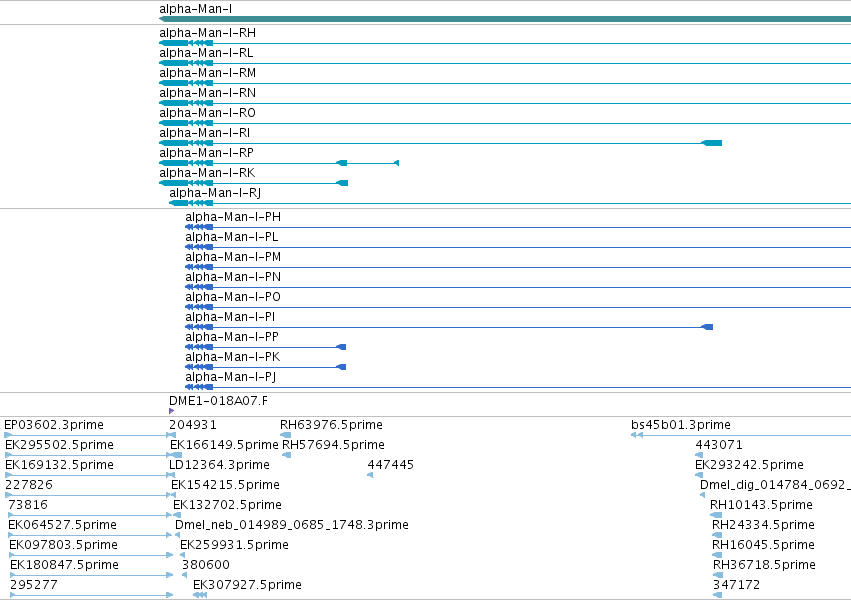Screen dimensions: 851x600
Task: Select the 347172 feature label
Action: (736, 586)
